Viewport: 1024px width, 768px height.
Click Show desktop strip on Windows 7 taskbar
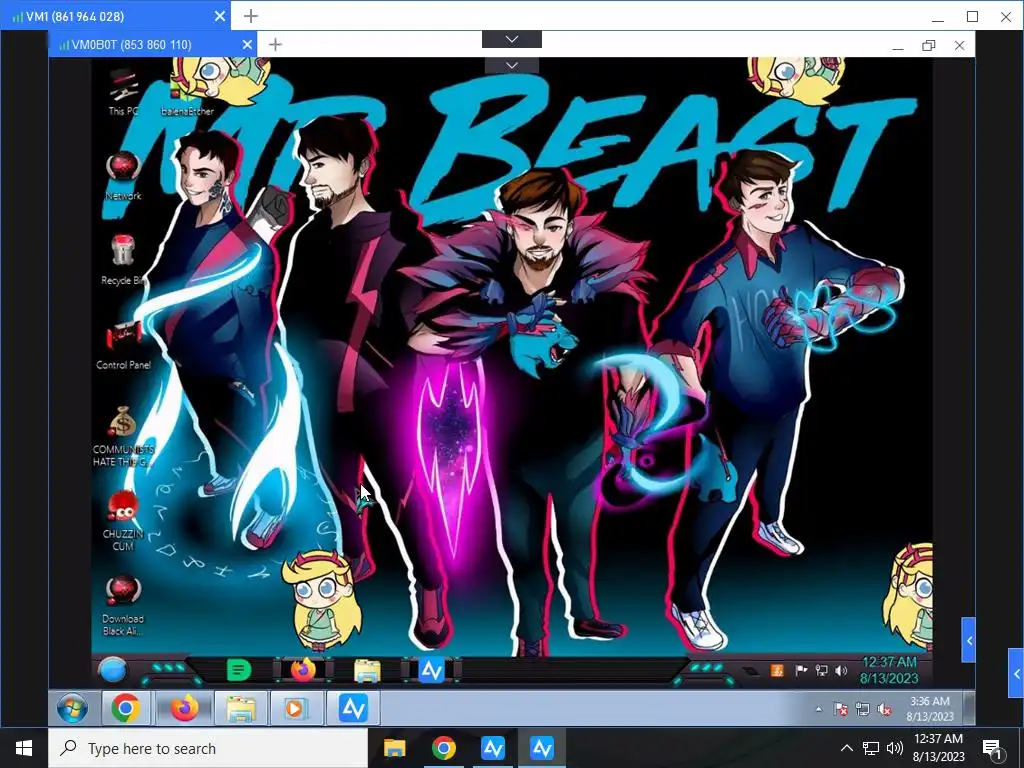[x=969, y=709]
